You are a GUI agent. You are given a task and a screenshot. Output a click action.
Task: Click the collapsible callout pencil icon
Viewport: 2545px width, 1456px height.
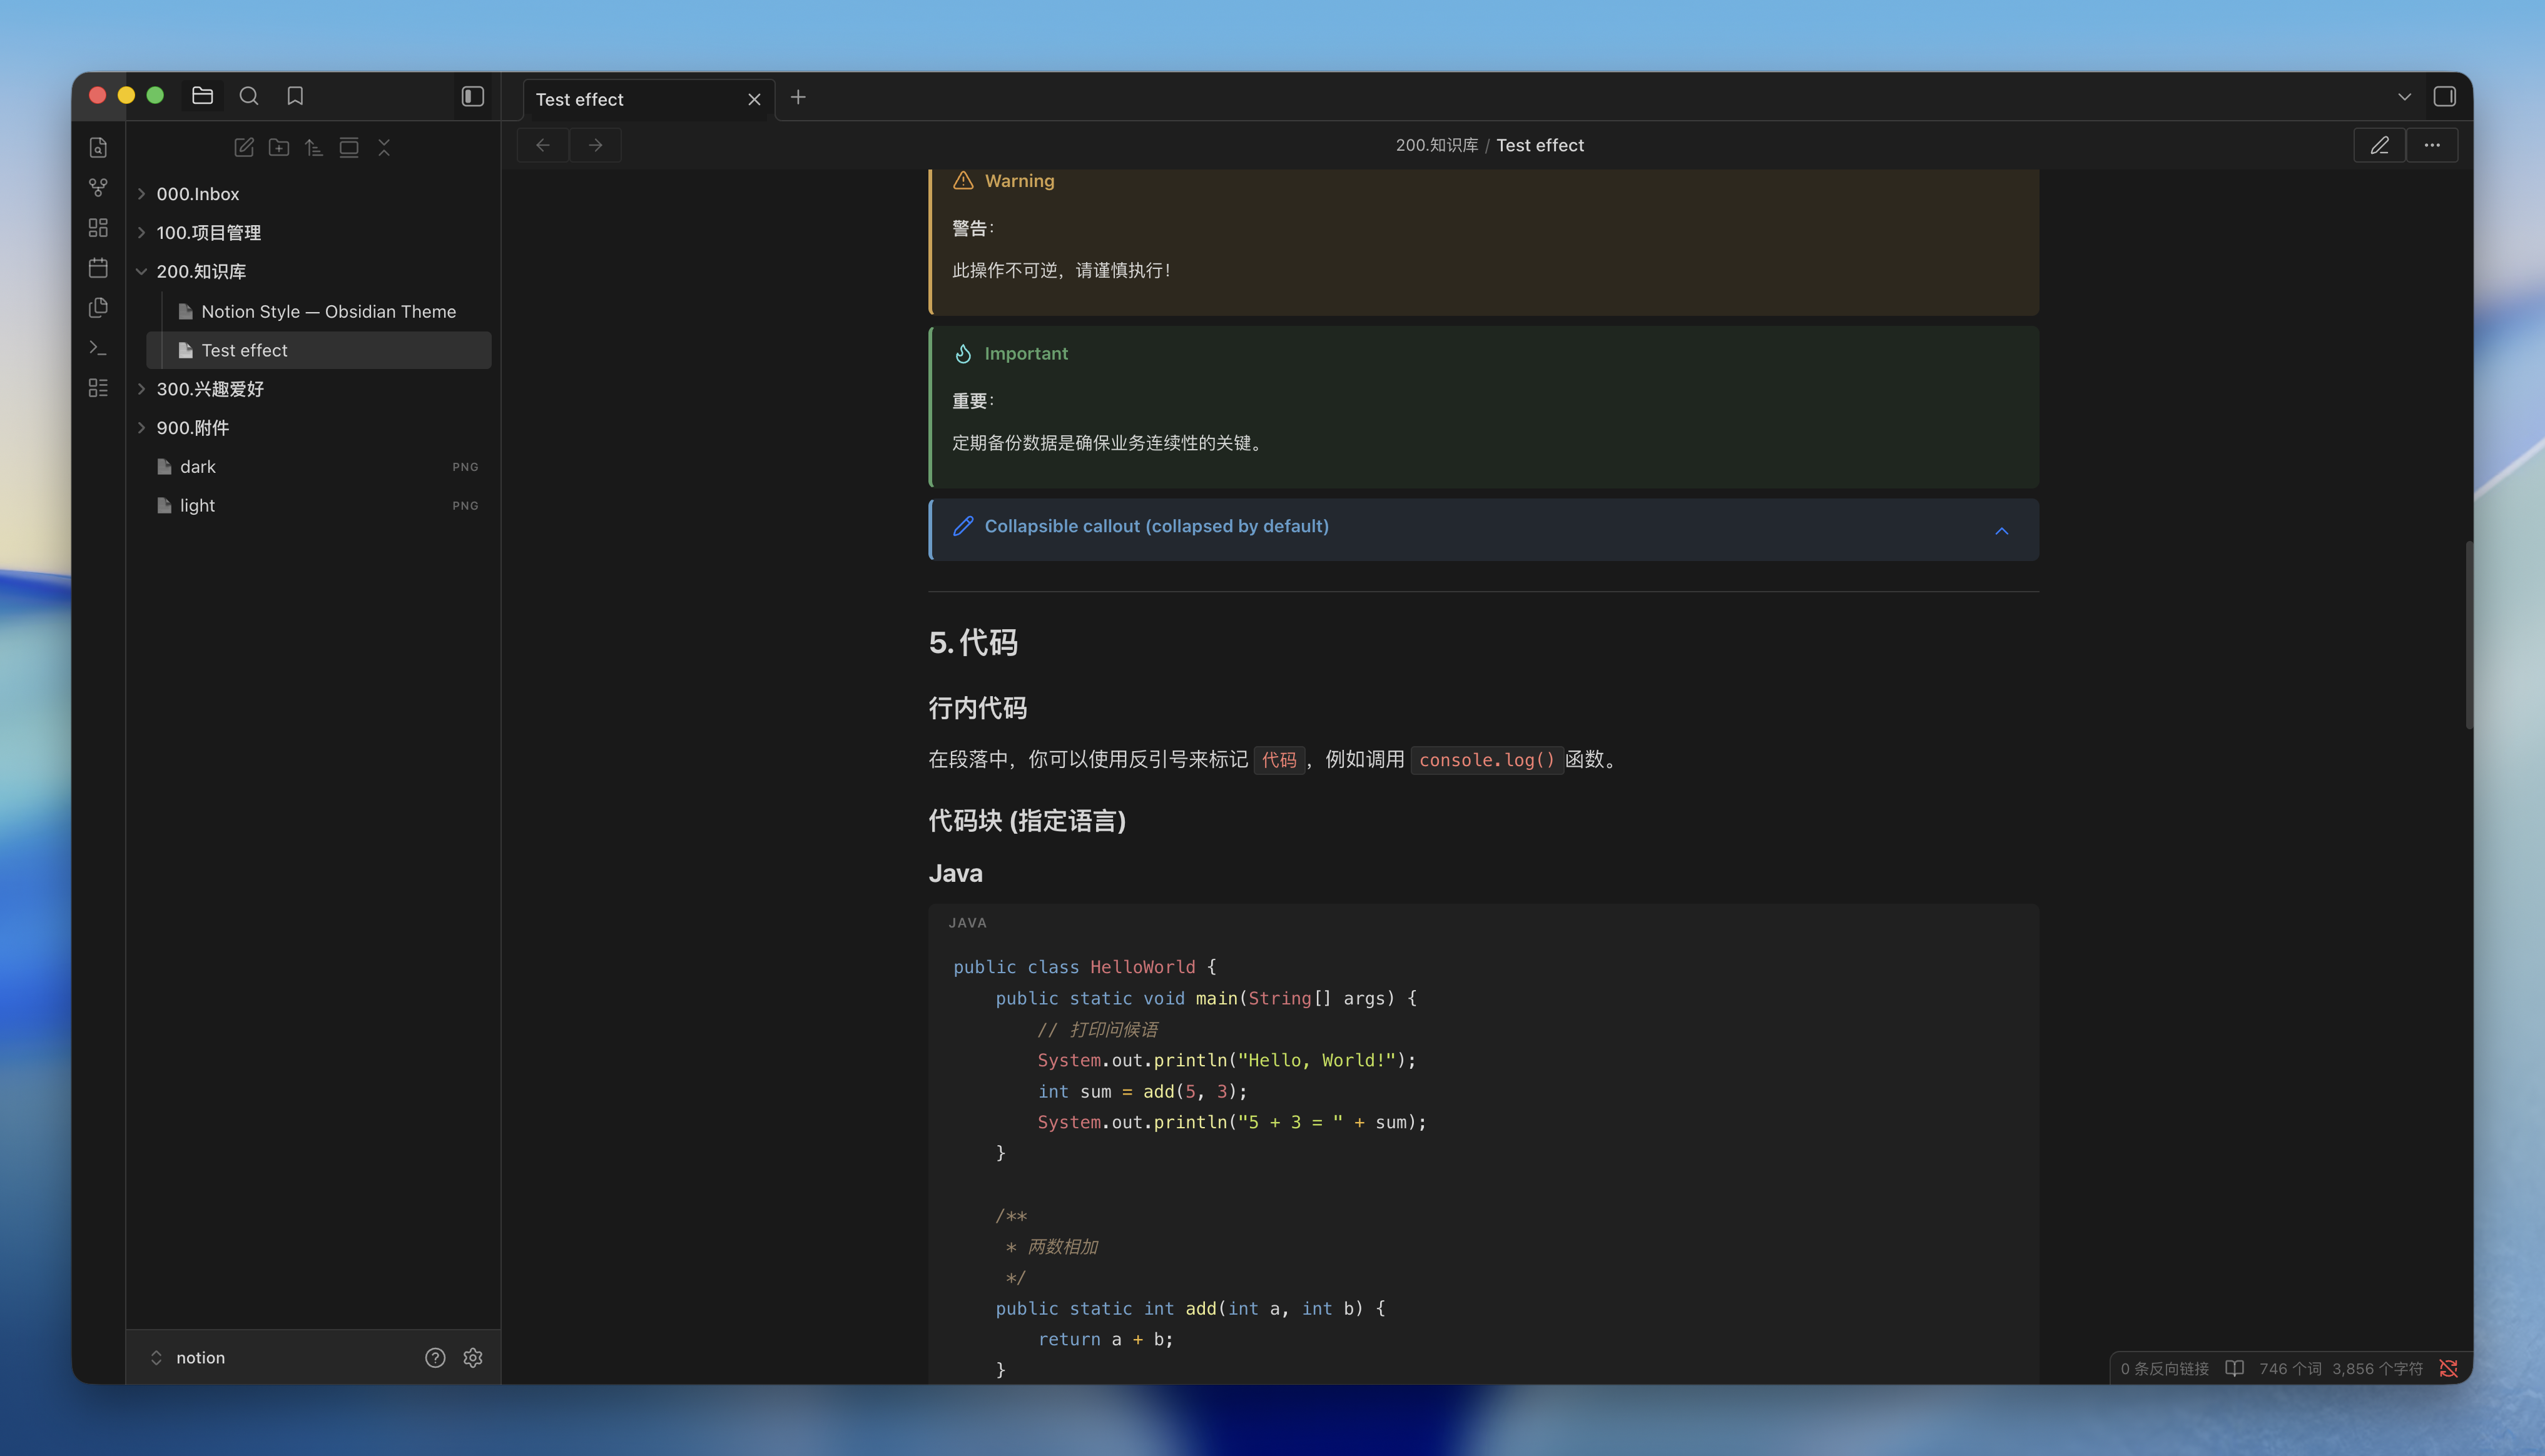(x=963, y=526)
